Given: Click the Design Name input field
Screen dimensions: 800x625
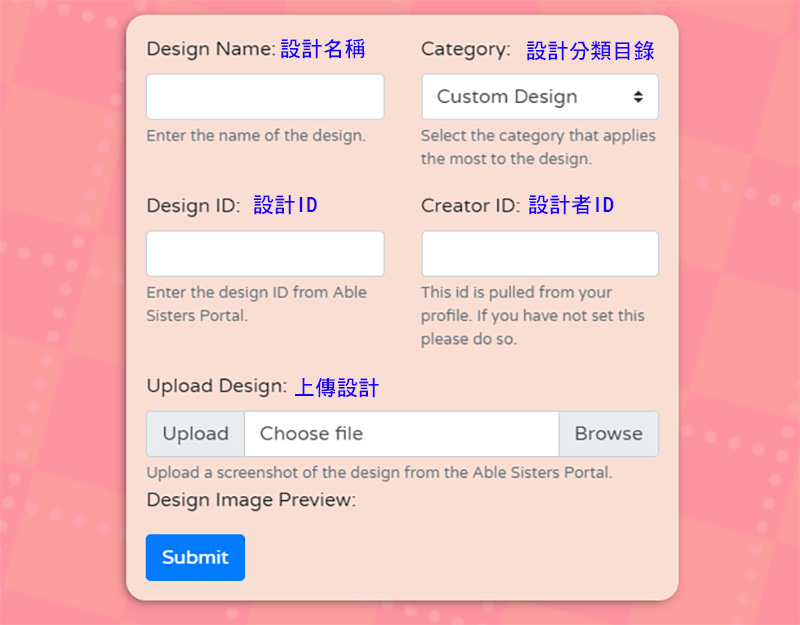Looking at the screenshot, I should point(265,97).
